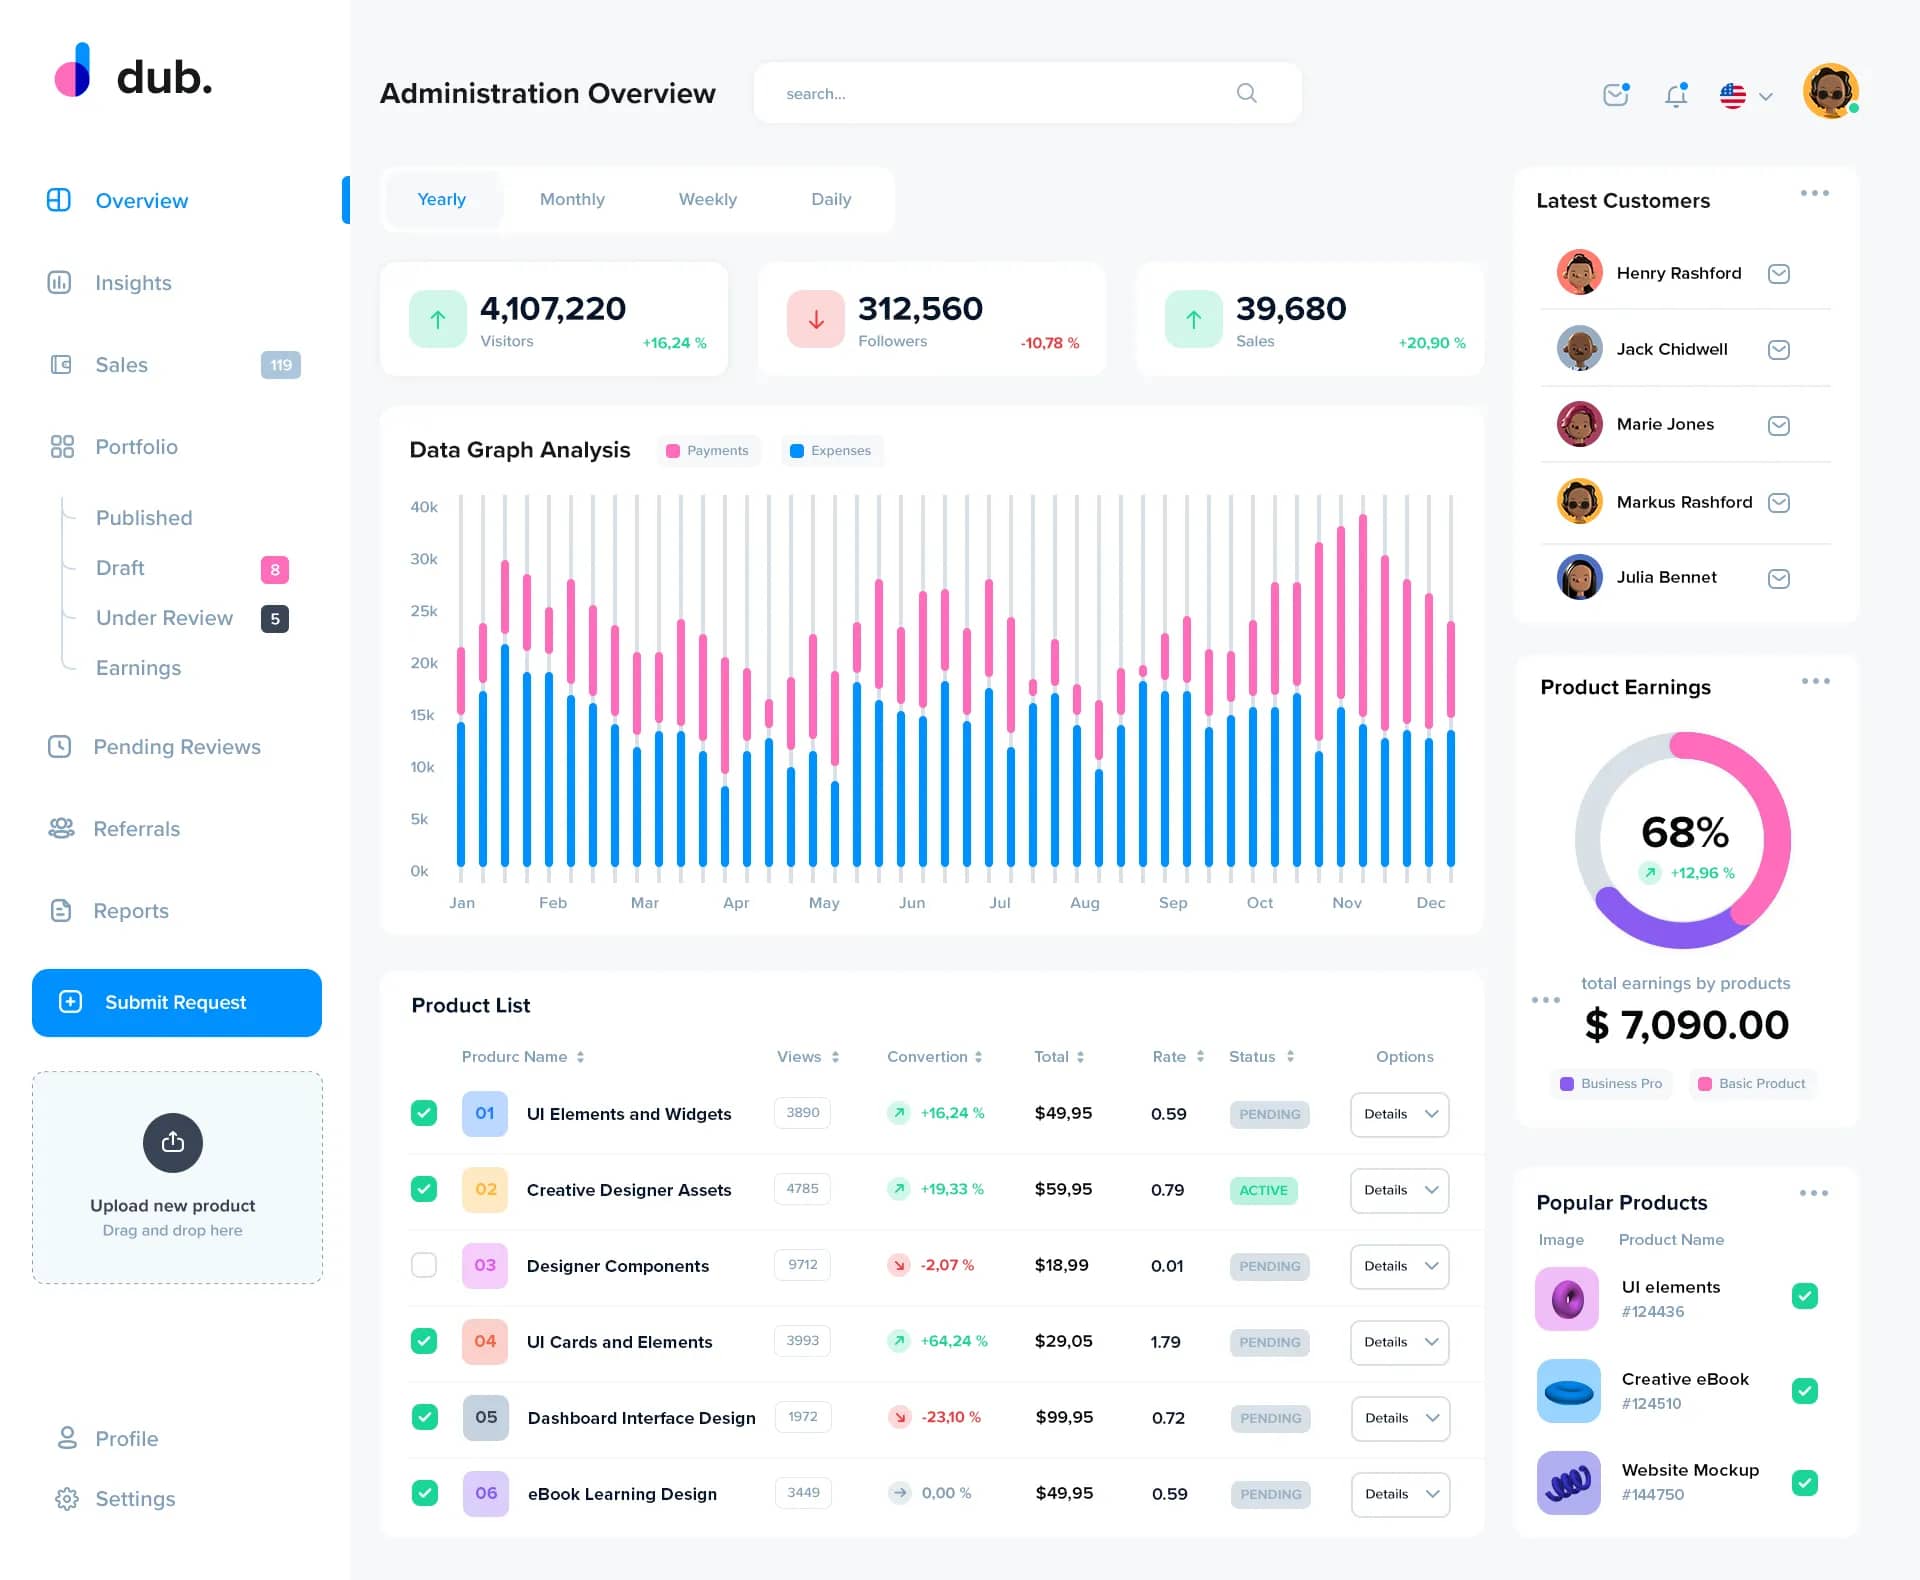Check the Designer Components row checkbox
Screen dimensions: 1920x1580
click(x=424, y=1265)
